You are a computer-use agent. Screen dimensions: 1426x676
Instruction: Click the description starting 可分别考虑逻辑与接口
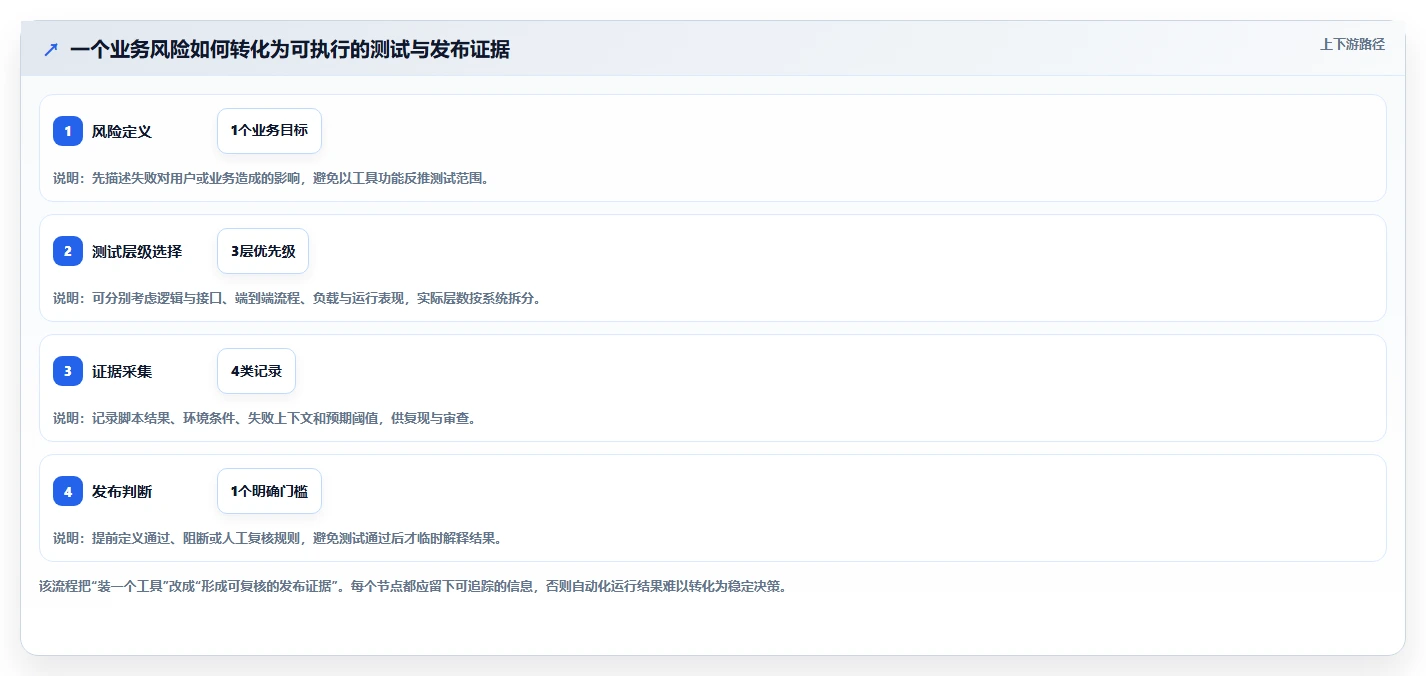click(297, 298)
